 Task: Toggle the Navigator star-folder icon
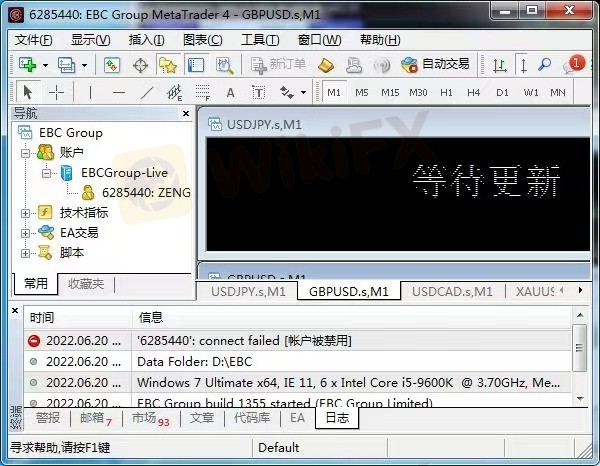168,65
